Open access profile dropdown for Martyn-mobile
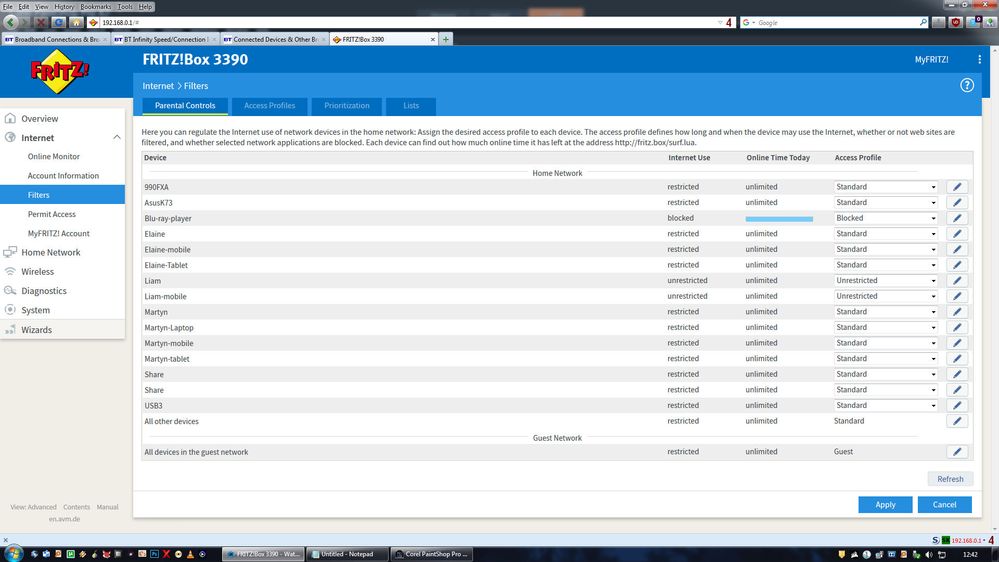The image size is (999, 562). [x=886, y=343]
